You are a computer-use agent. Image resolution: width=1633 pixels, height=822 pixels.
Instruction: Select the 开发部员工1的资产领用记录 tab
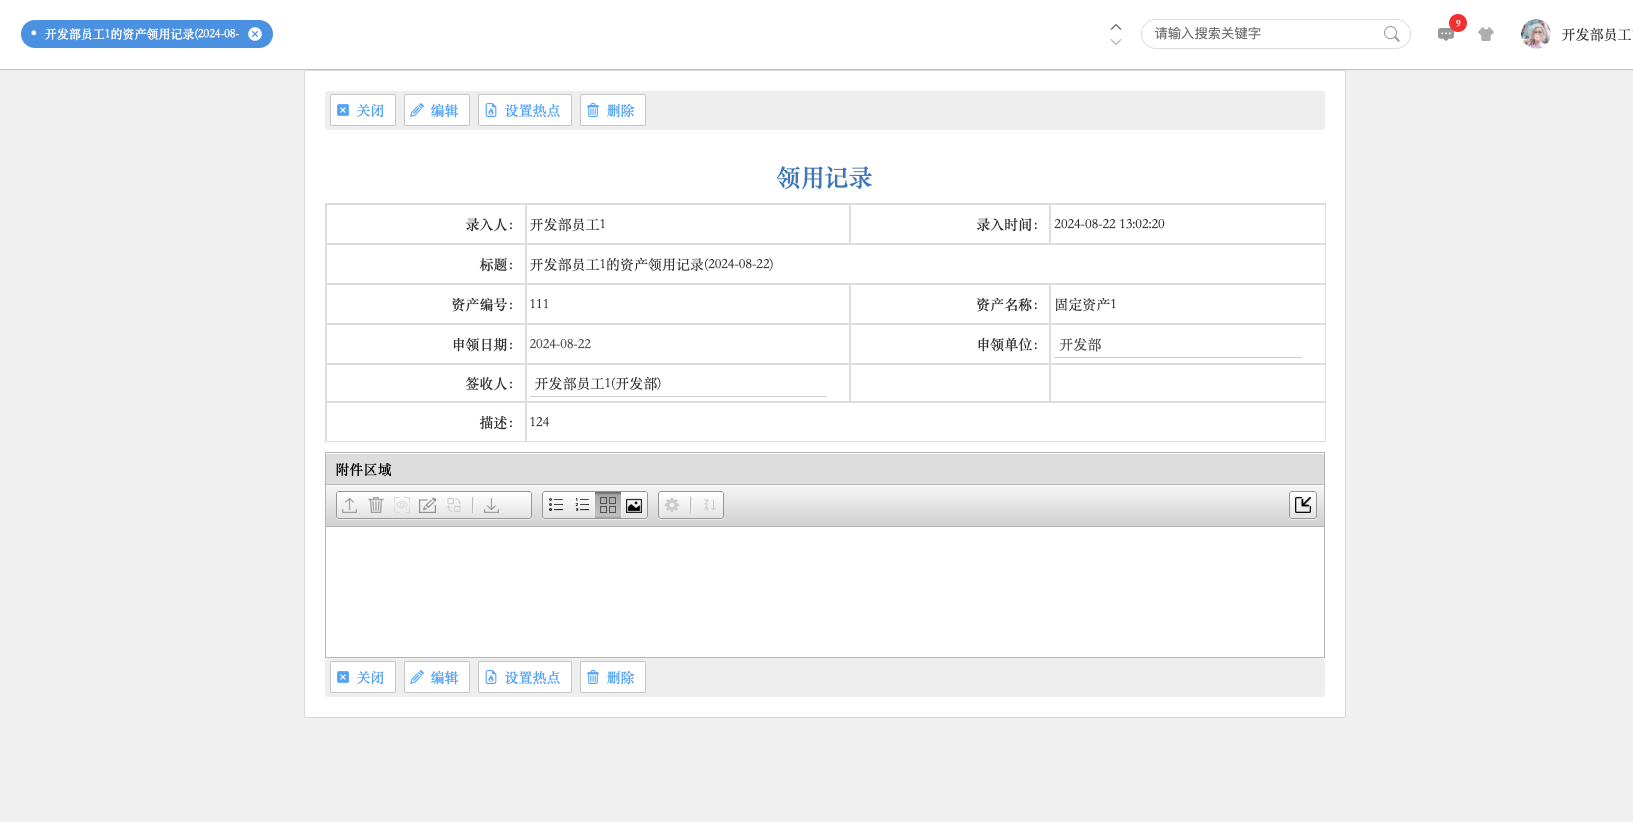click(140, 34)
